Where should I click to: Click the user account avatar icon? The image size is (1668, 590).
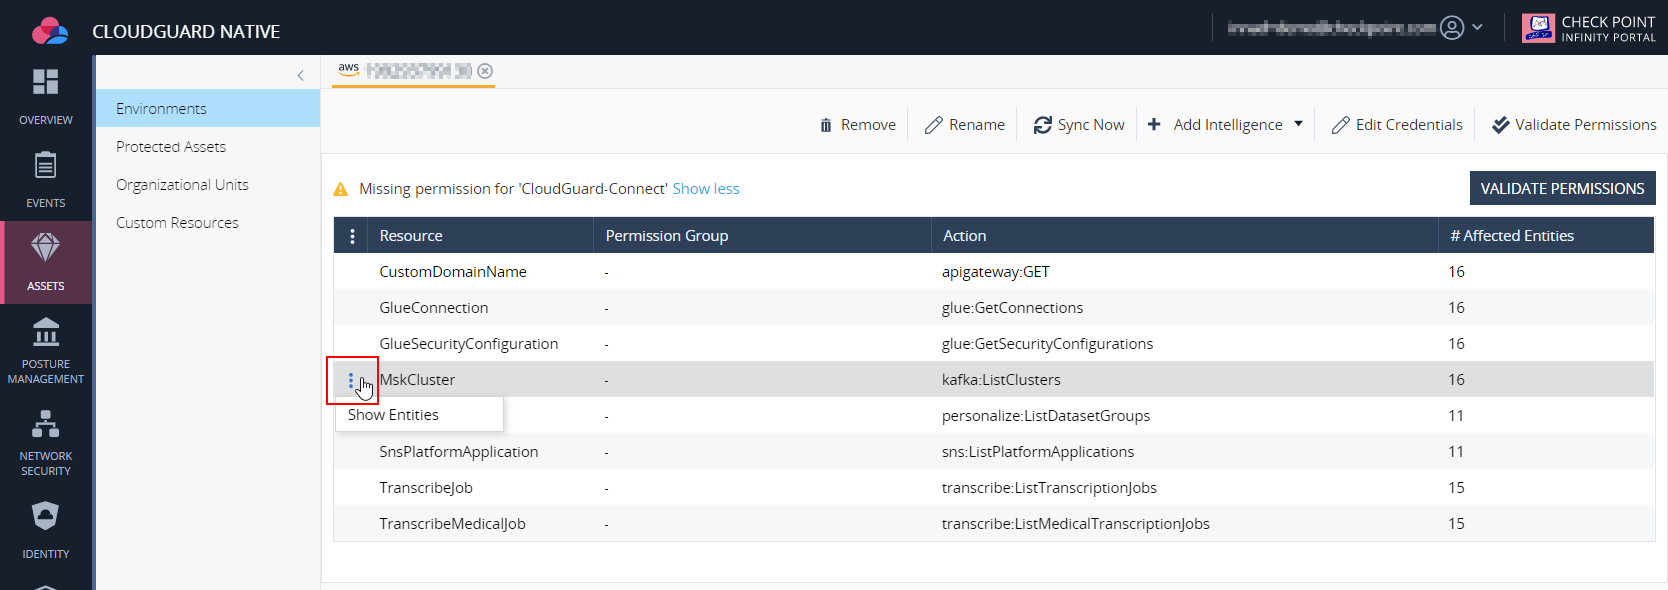[x=1452, y=28]
